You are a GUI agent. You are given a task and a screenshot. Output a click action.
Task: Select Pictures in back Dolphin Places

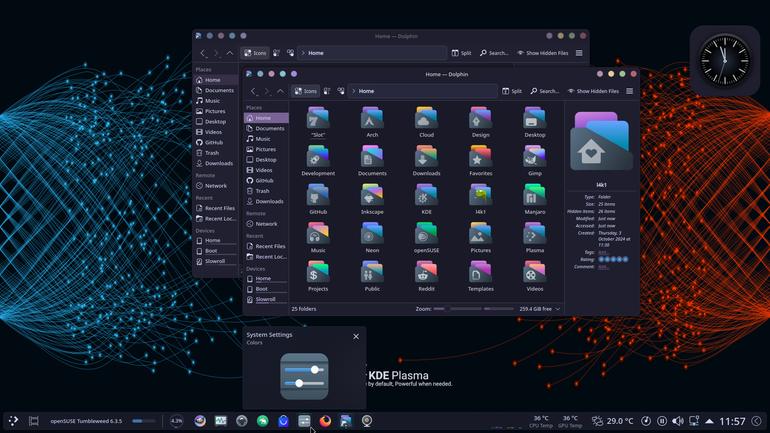tap(216, 111)
